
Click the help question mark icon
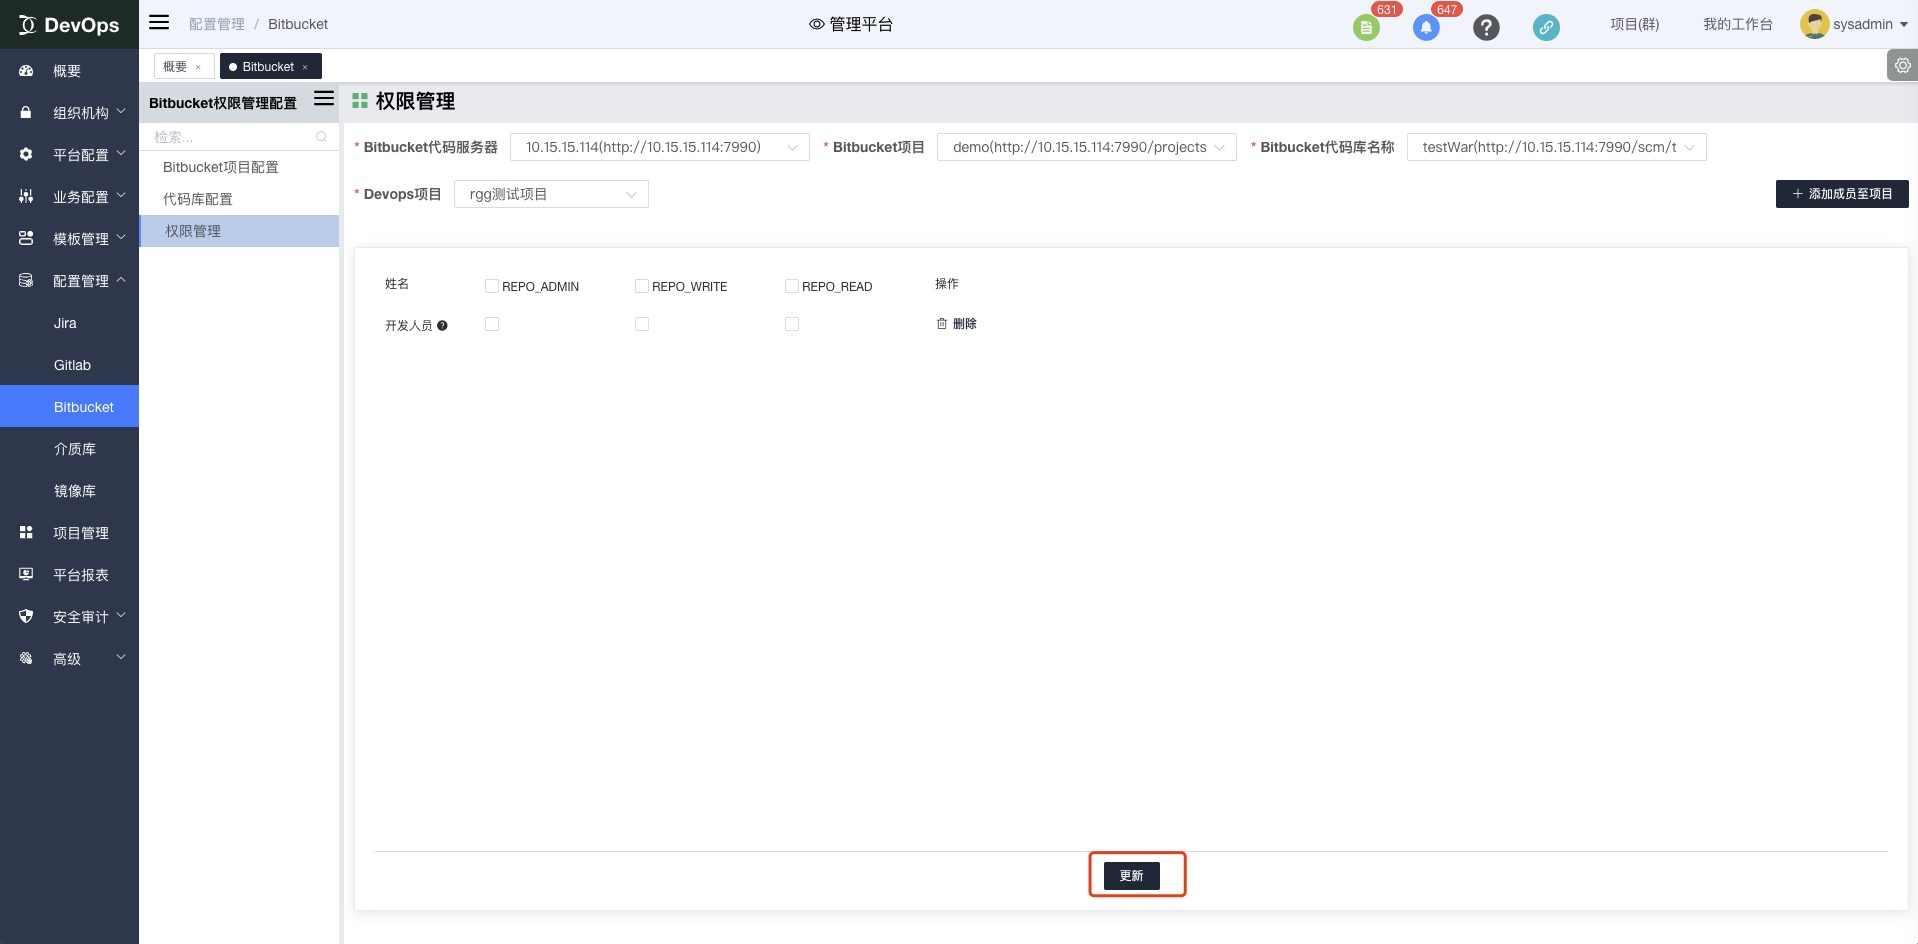[x=1486, y=28]
